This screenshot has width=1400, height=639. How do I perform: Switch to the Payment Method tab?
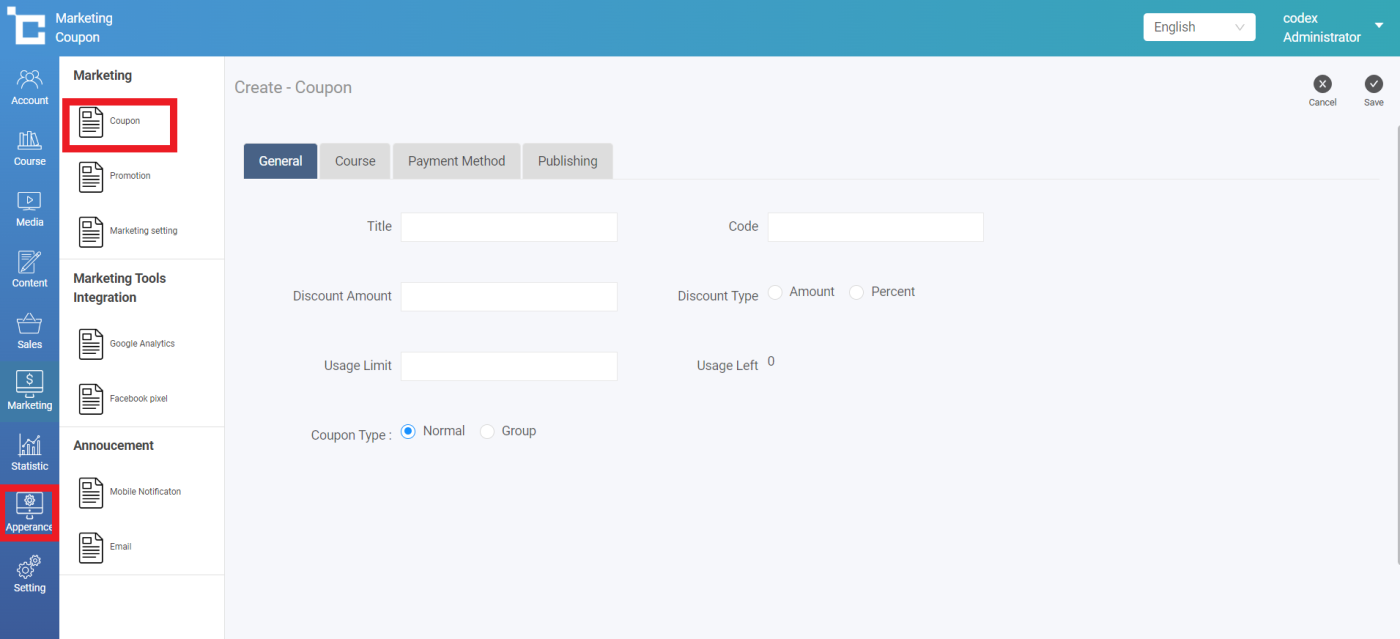tap(456, 161)
